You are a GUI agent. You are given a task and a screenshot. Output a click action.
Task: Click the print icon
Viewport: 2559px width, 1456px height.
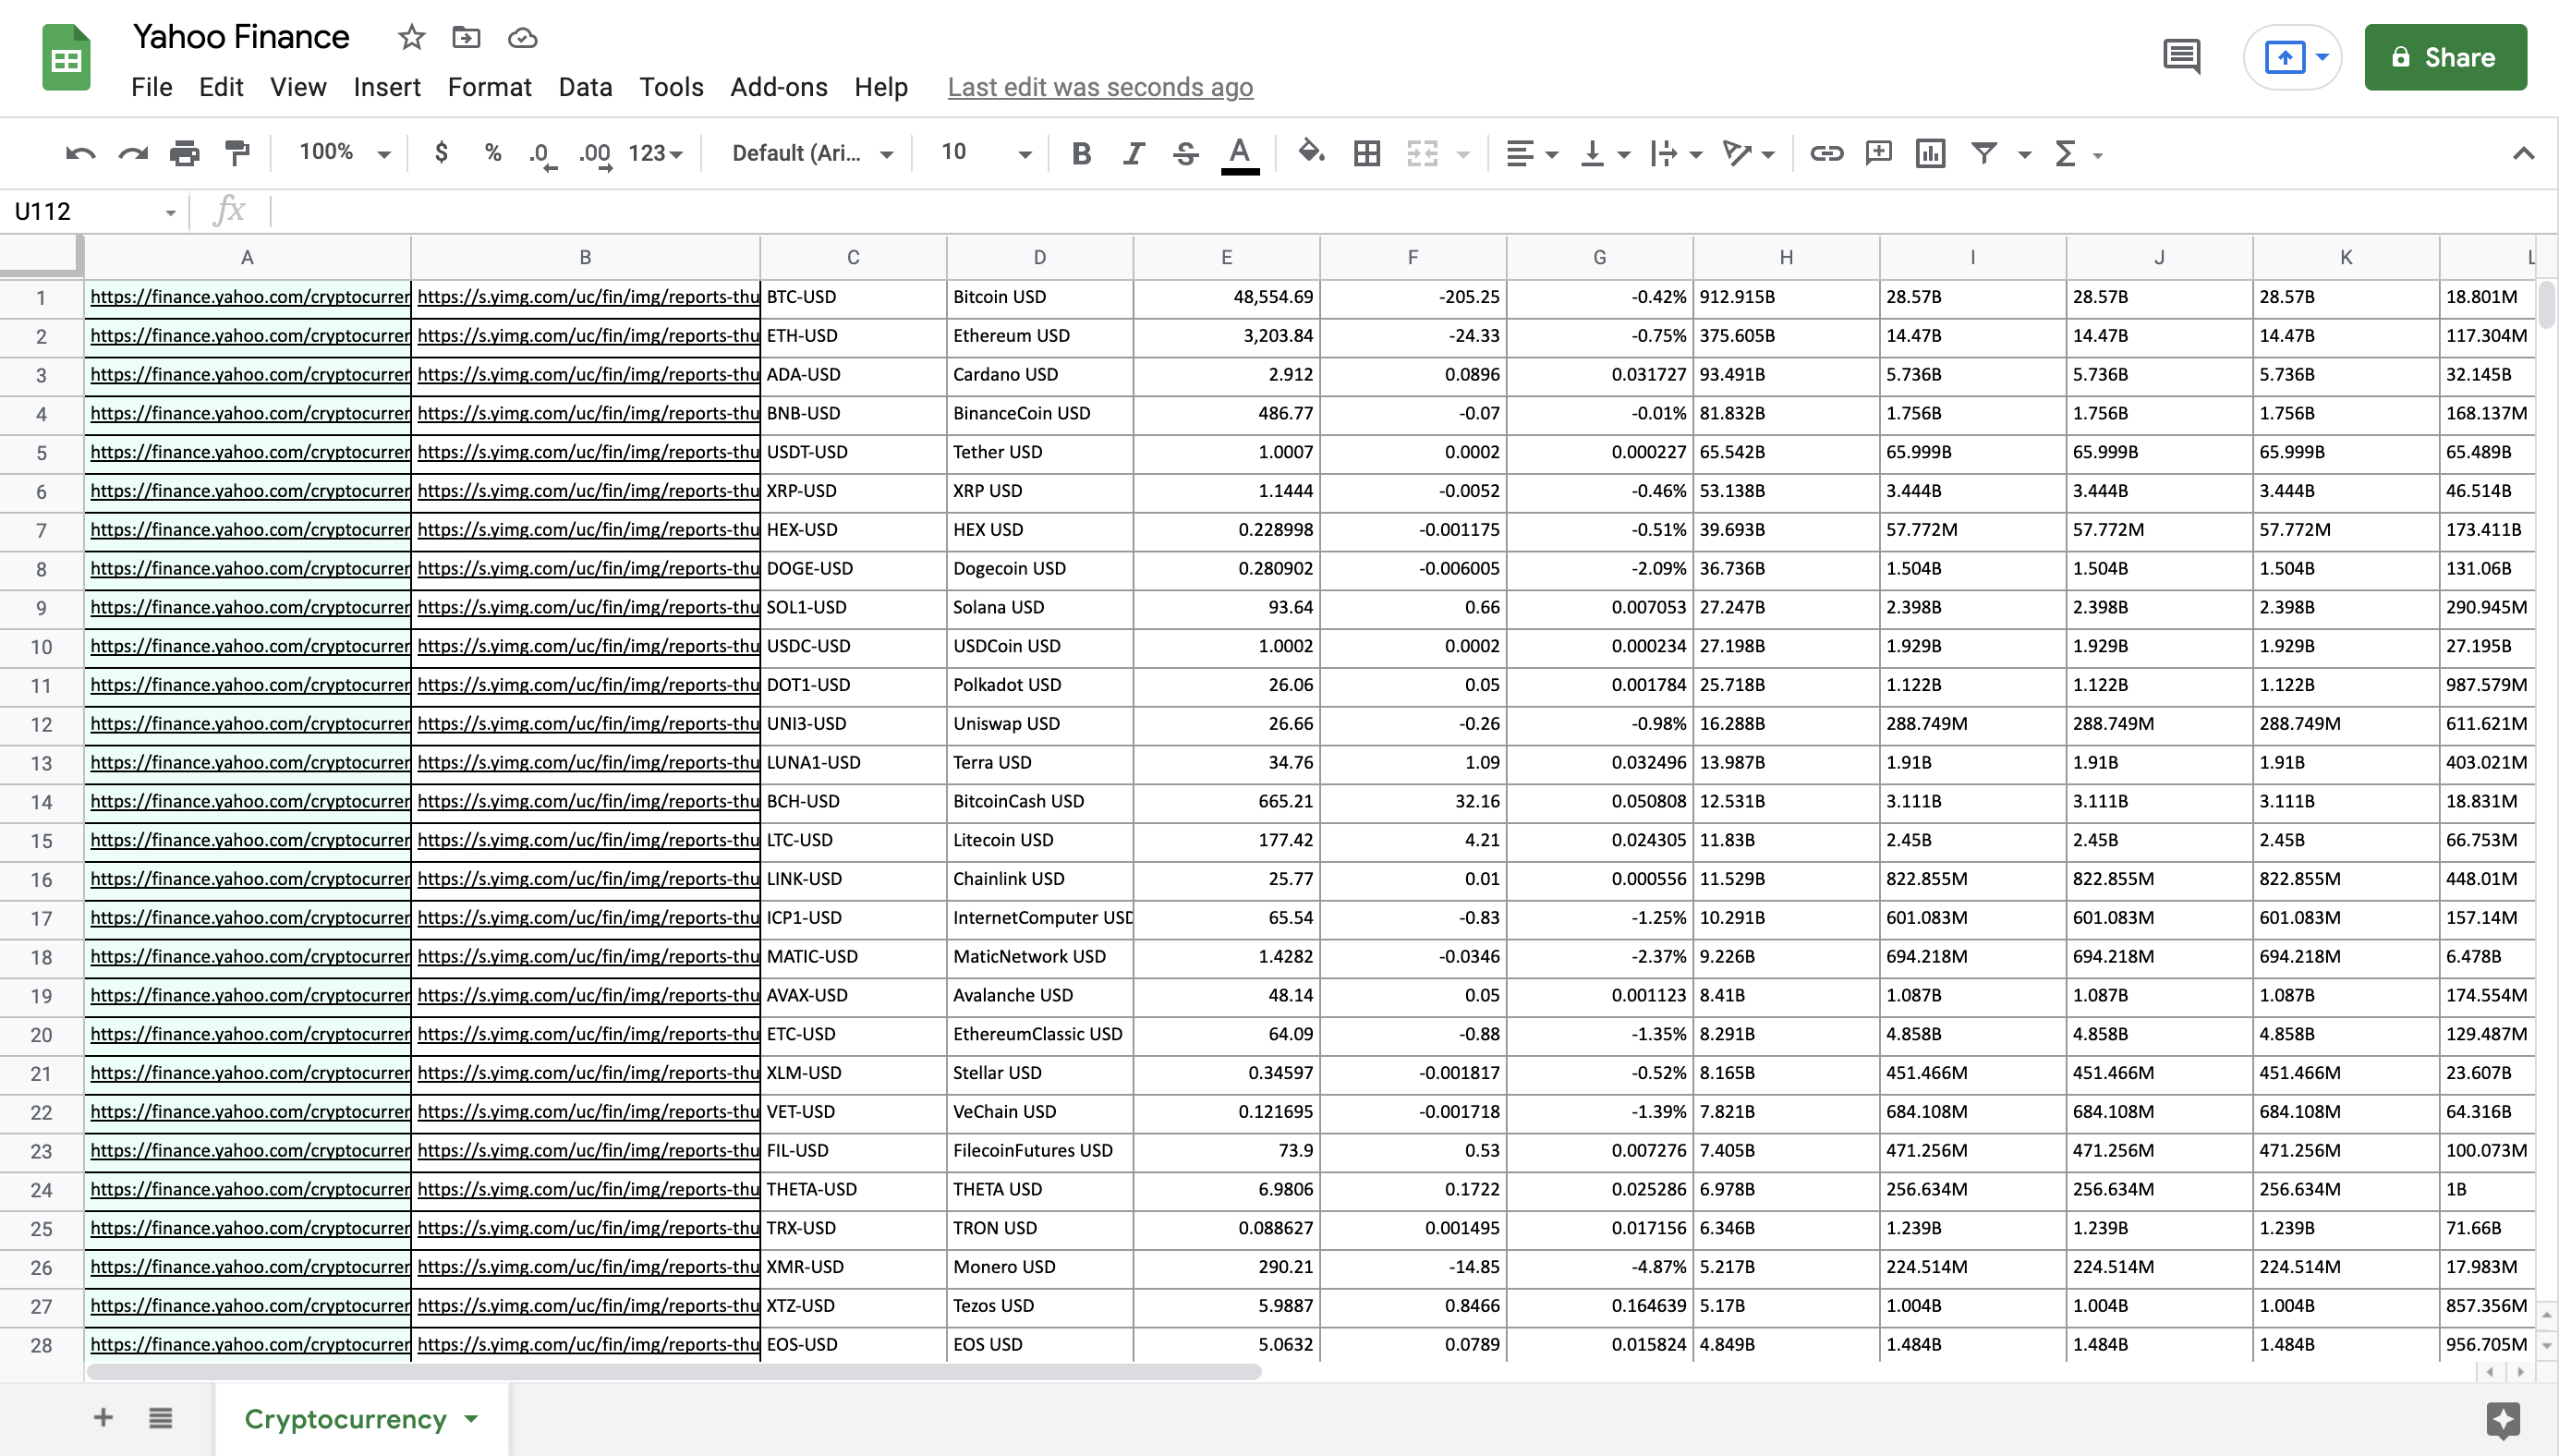(x=185, y=153)
